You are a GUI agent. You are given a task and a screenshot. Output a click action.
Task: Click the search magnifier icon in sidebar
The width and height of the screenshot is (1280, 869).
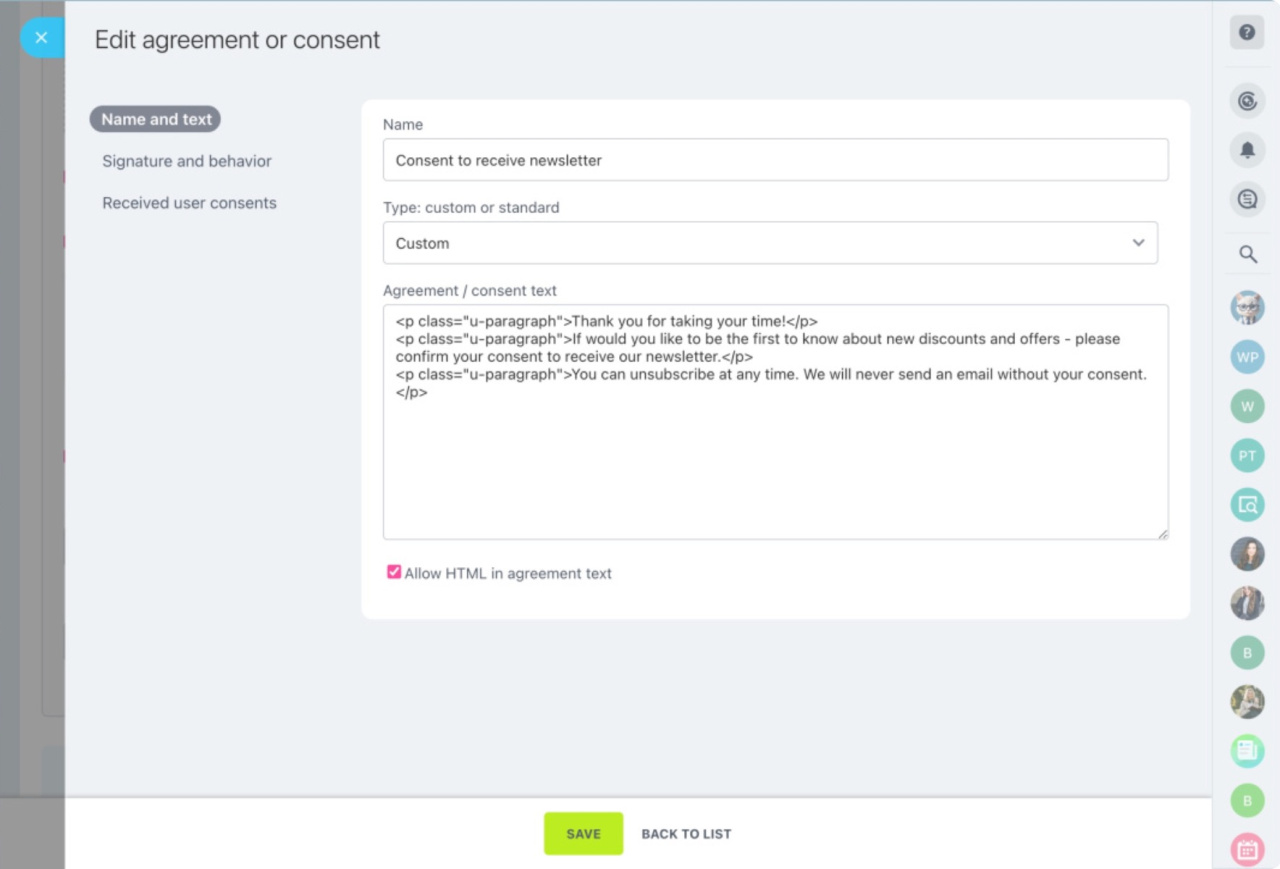[x=1247, y=254]
